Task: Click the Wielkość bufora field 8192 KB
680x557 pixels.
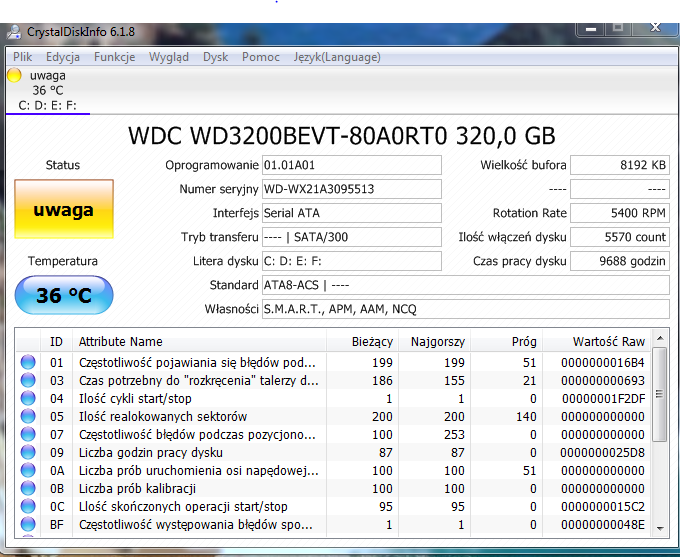Action: pos(620,165)
